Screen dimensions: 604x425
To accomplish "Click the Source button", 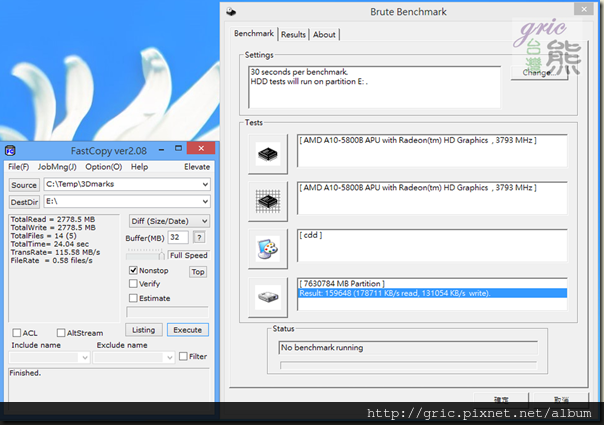I will tap(24, 185).
